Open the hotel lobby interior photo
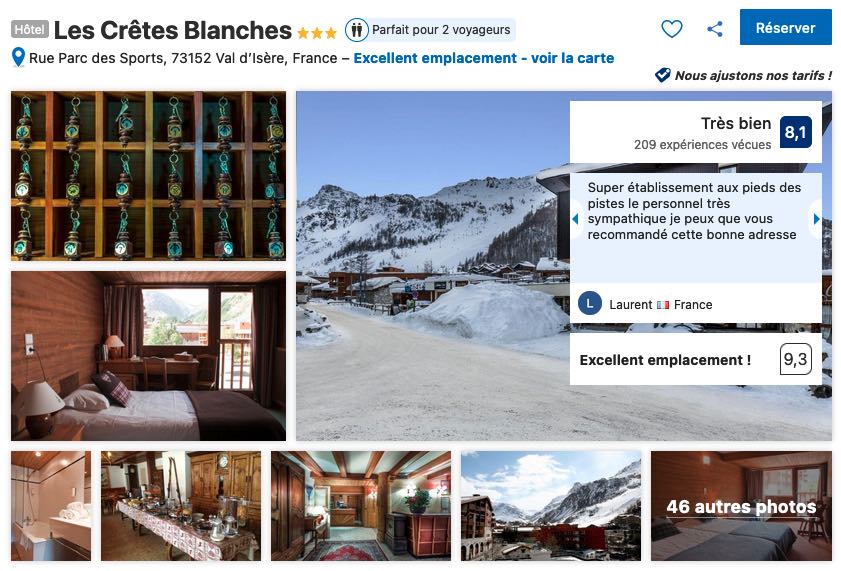Image resolution: width=841 pixels, height=571 pixels. tap(361, 506)
